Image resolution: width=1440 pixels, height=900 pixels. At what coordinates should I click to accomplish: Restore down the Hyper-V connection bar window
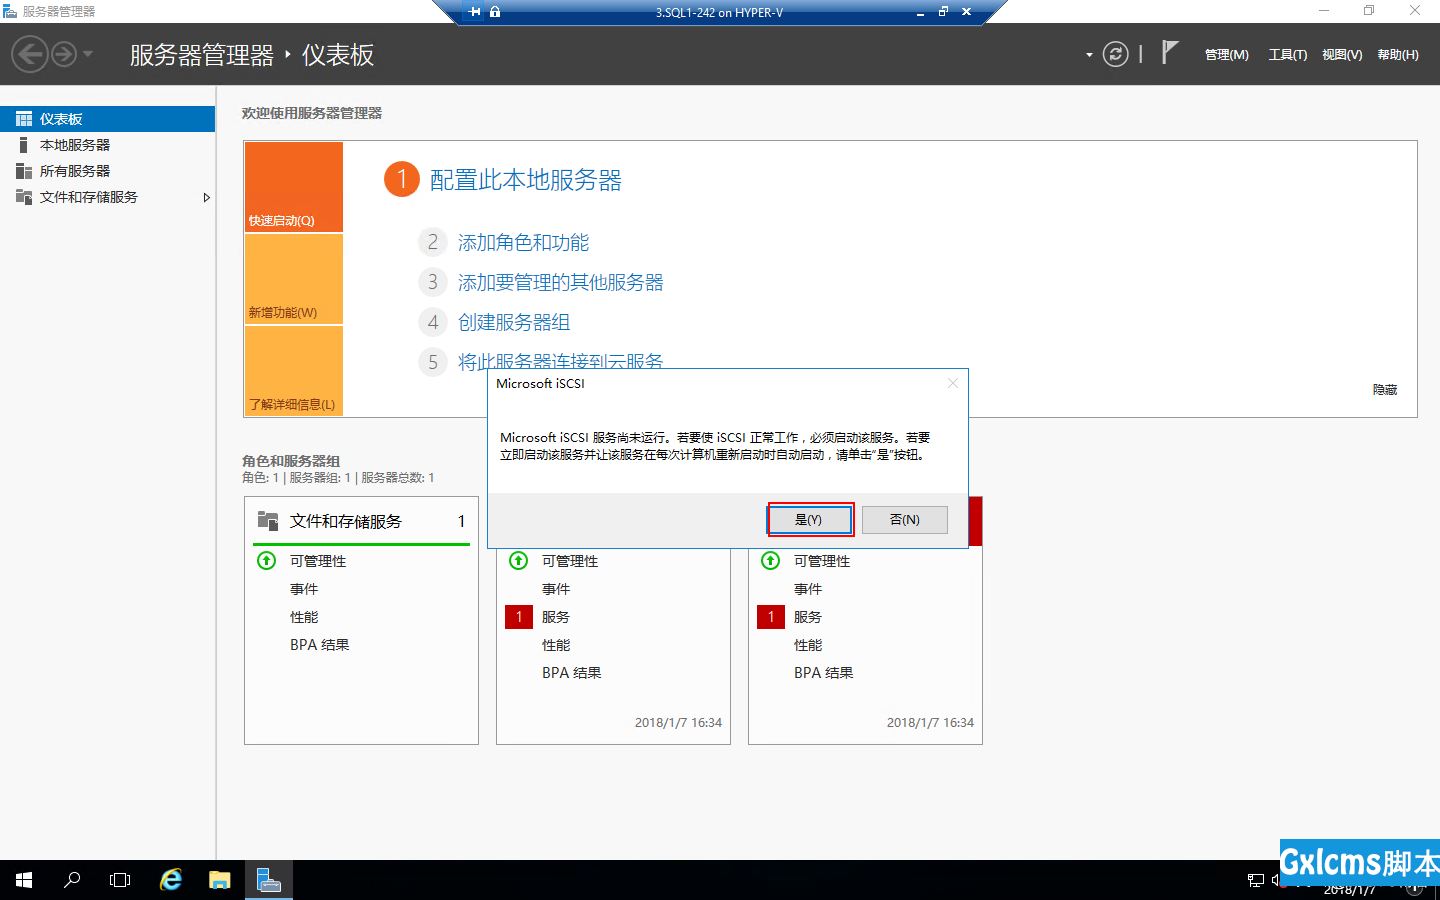coord(943,12)
